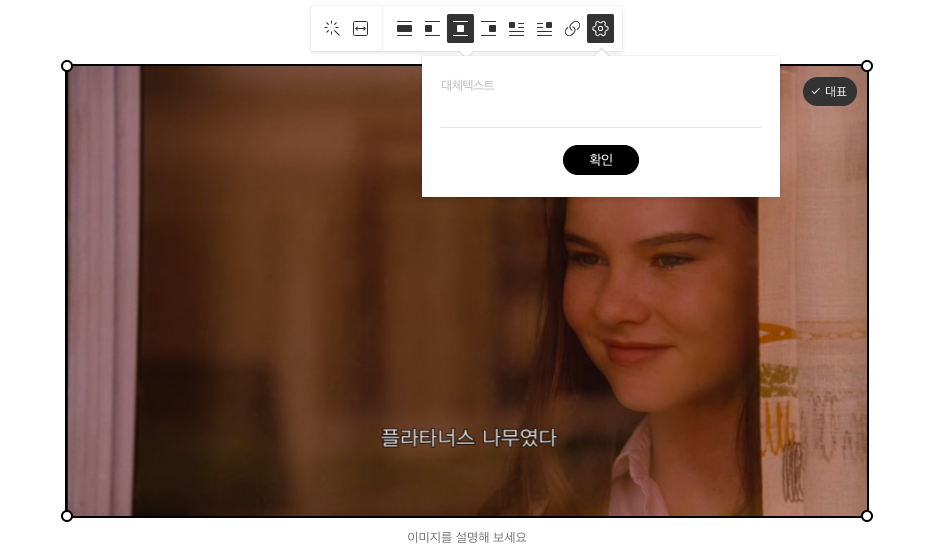Wrap text with image on right
943x547 pixels.
[x=544, y=28]
